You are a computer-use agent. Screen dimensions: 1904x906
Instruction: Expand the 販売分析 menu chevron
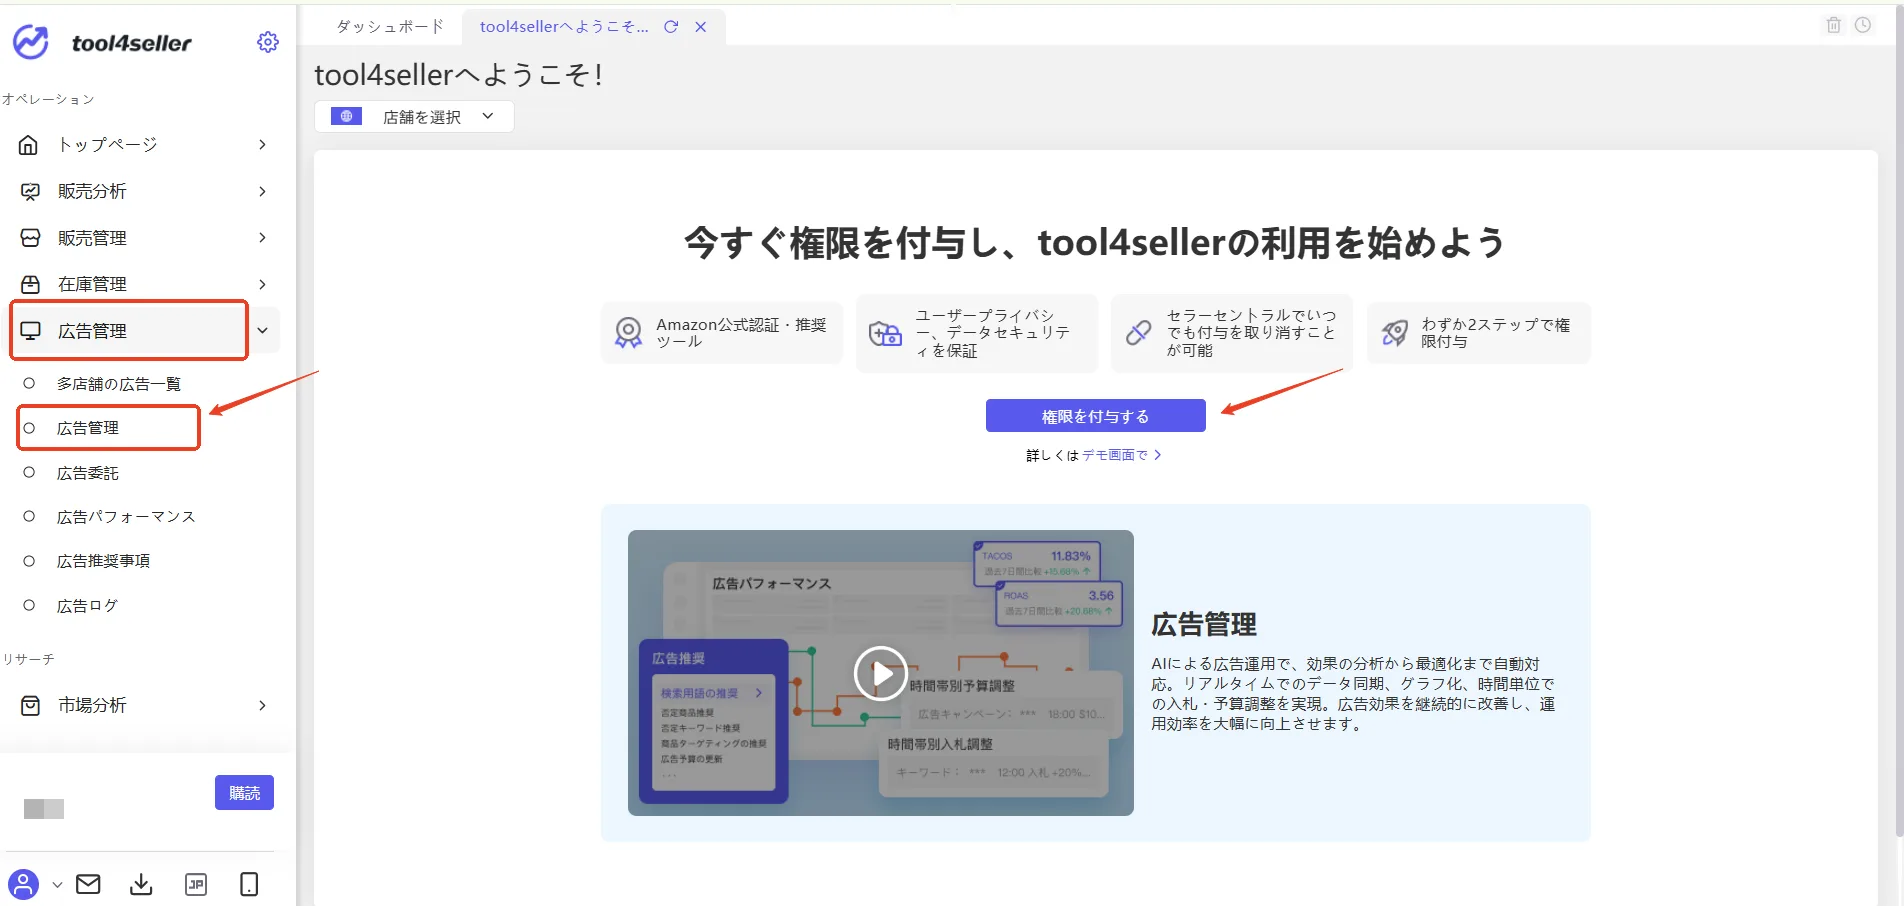262,191
